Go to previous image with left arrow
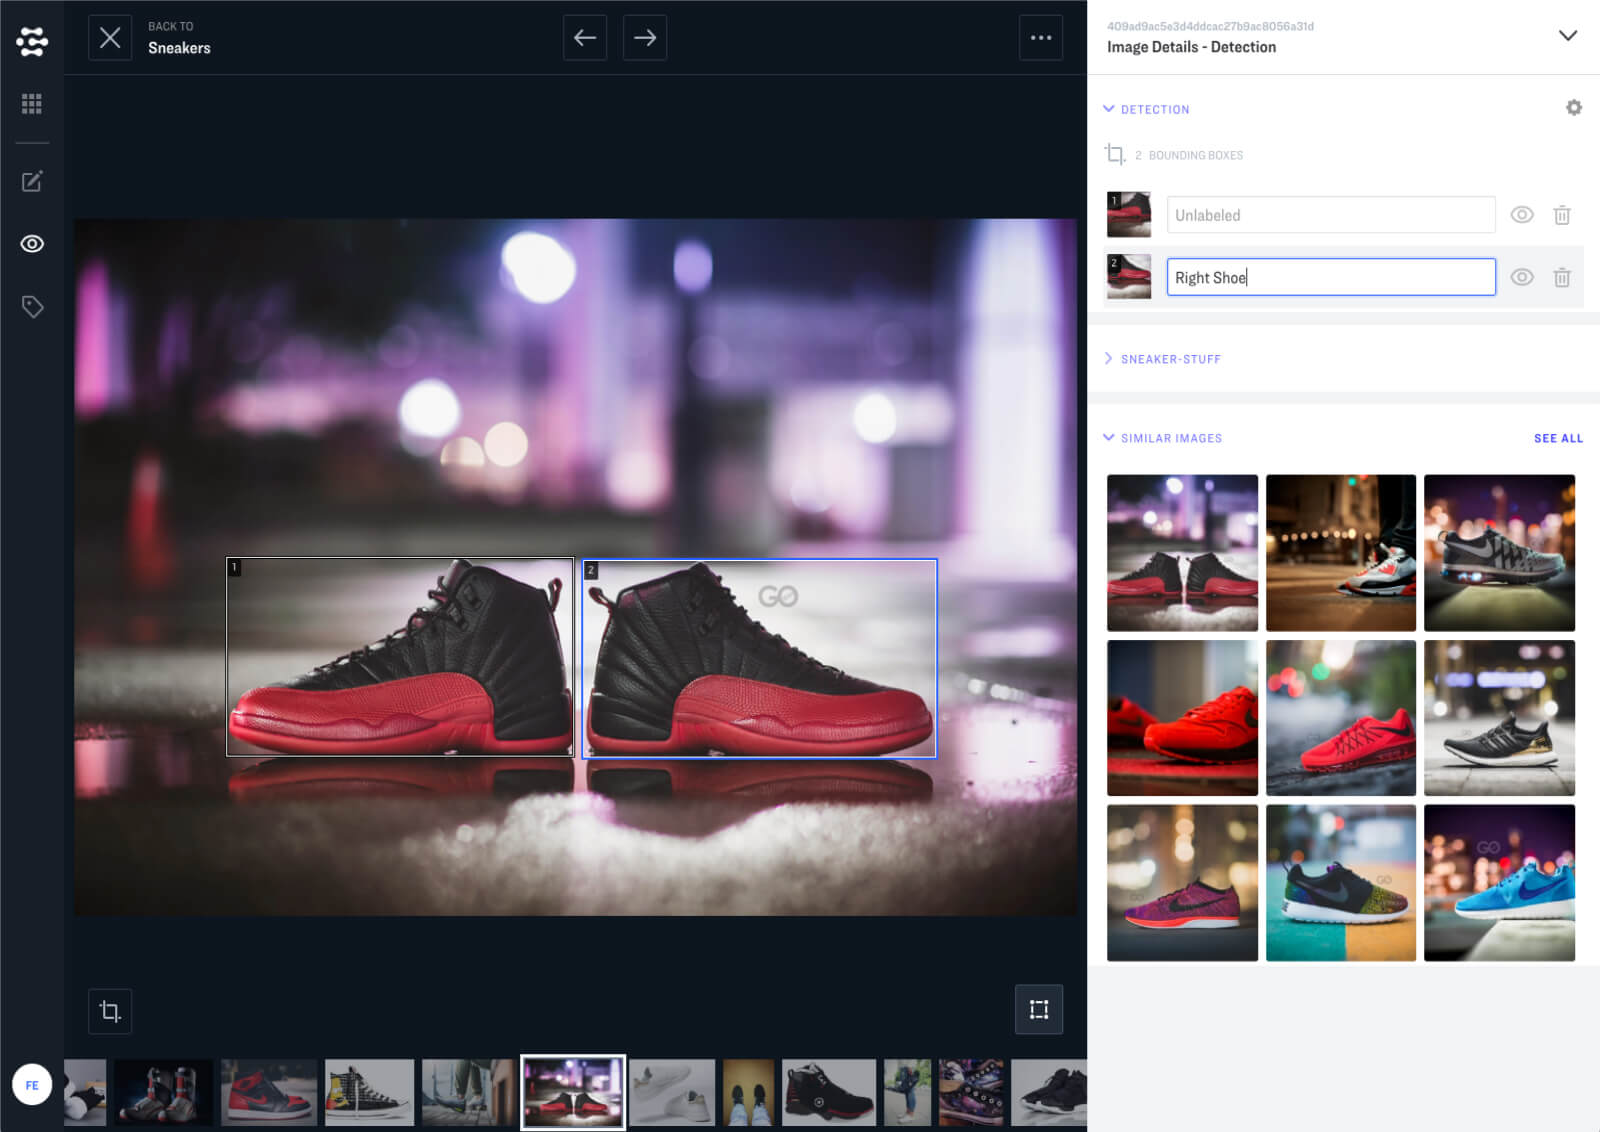The image size is (1600, 1132). pos(585,38)
